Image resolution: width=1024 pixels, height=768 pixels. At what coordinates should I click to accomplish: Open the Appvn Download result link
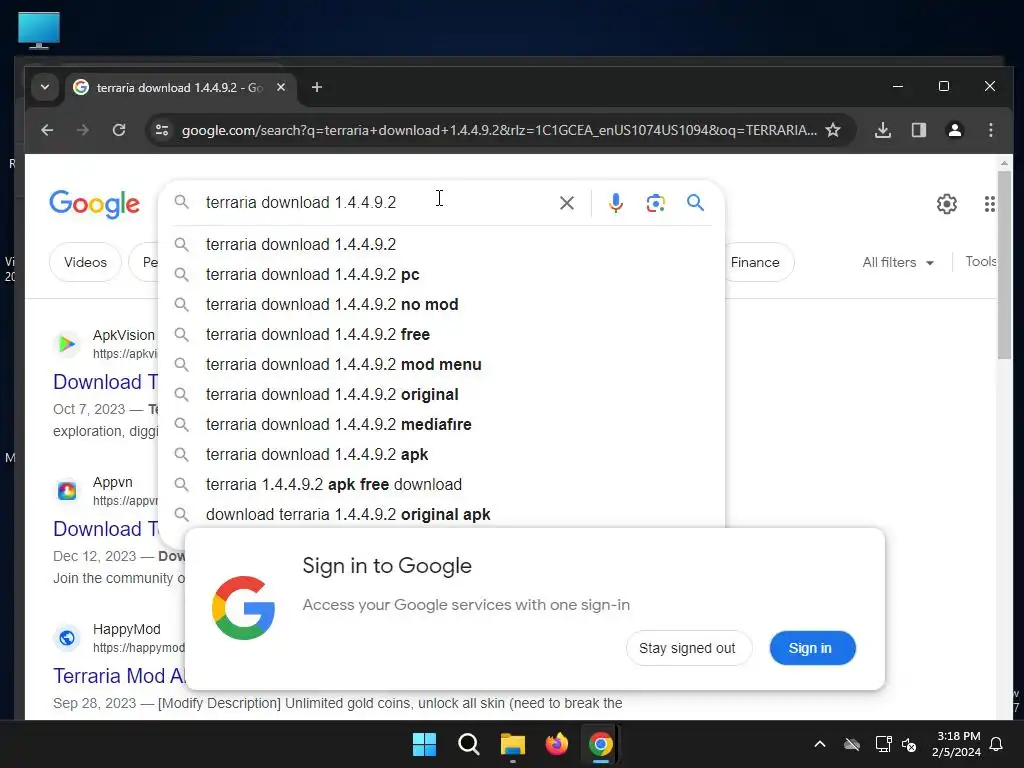tap(105, 528)
